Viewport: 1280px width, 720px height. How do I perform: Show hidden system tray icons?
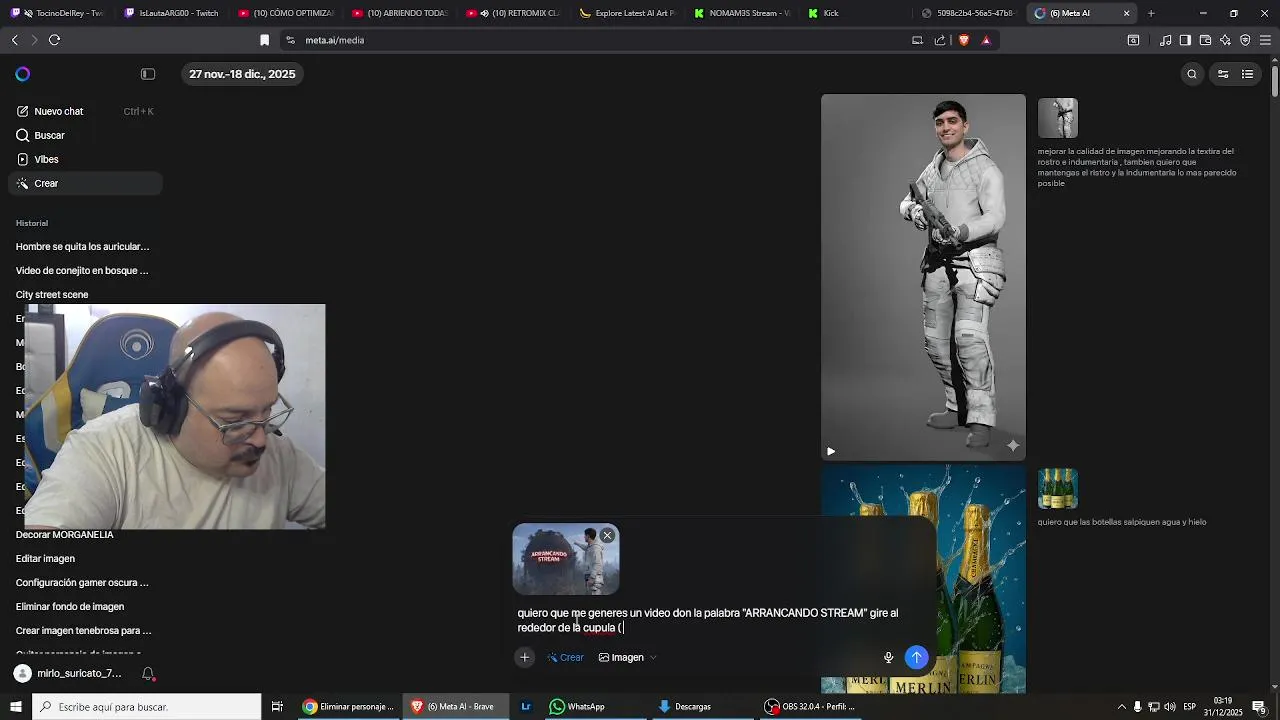pyautogui.click(x=1121, y=707)
